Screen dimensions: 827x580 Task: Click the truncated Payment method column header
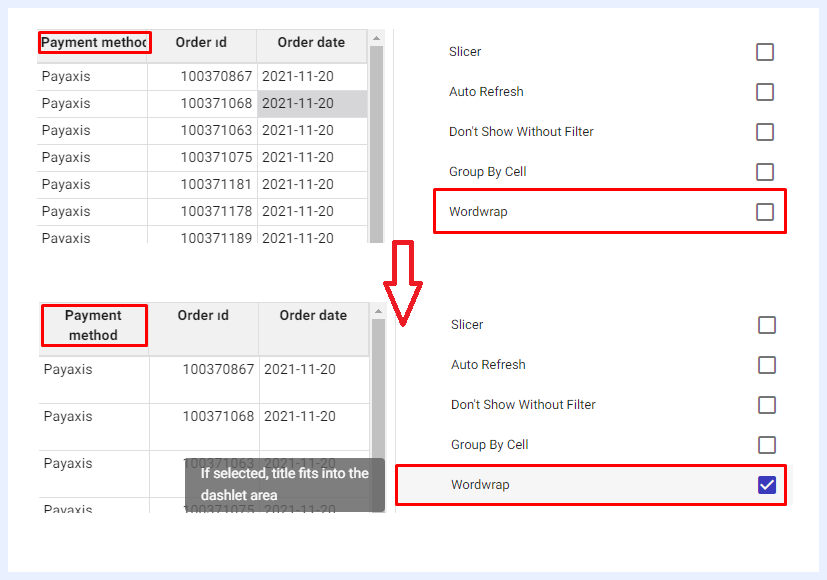click(x=94, y=42)
